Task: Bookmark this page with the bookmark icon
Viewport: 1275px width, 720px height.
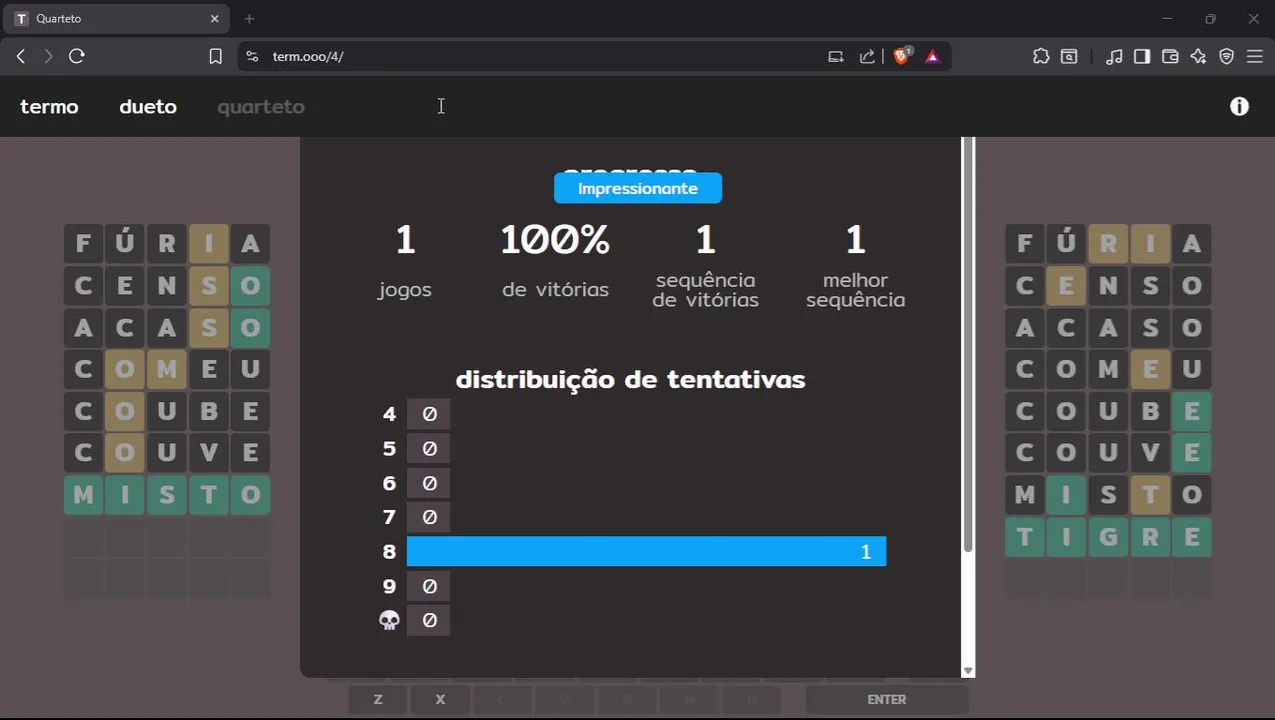Action: coord(215,57)
